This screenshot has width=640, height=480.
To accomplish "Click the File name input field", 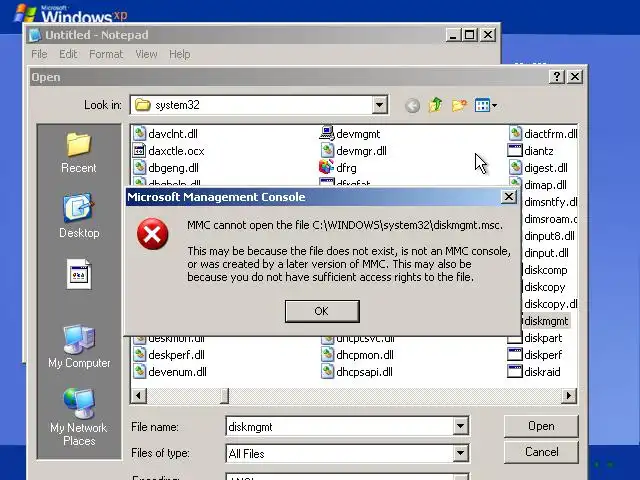I will (x=340, y=427).
